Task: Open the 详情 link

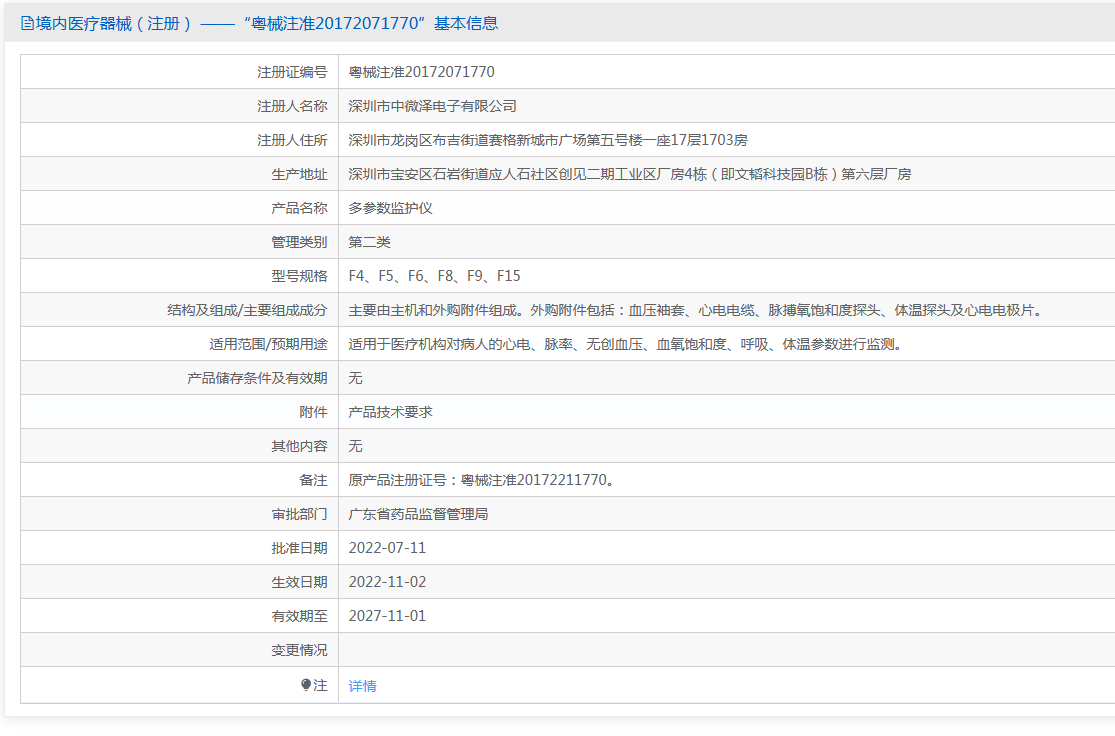Action: pos(362,686)
